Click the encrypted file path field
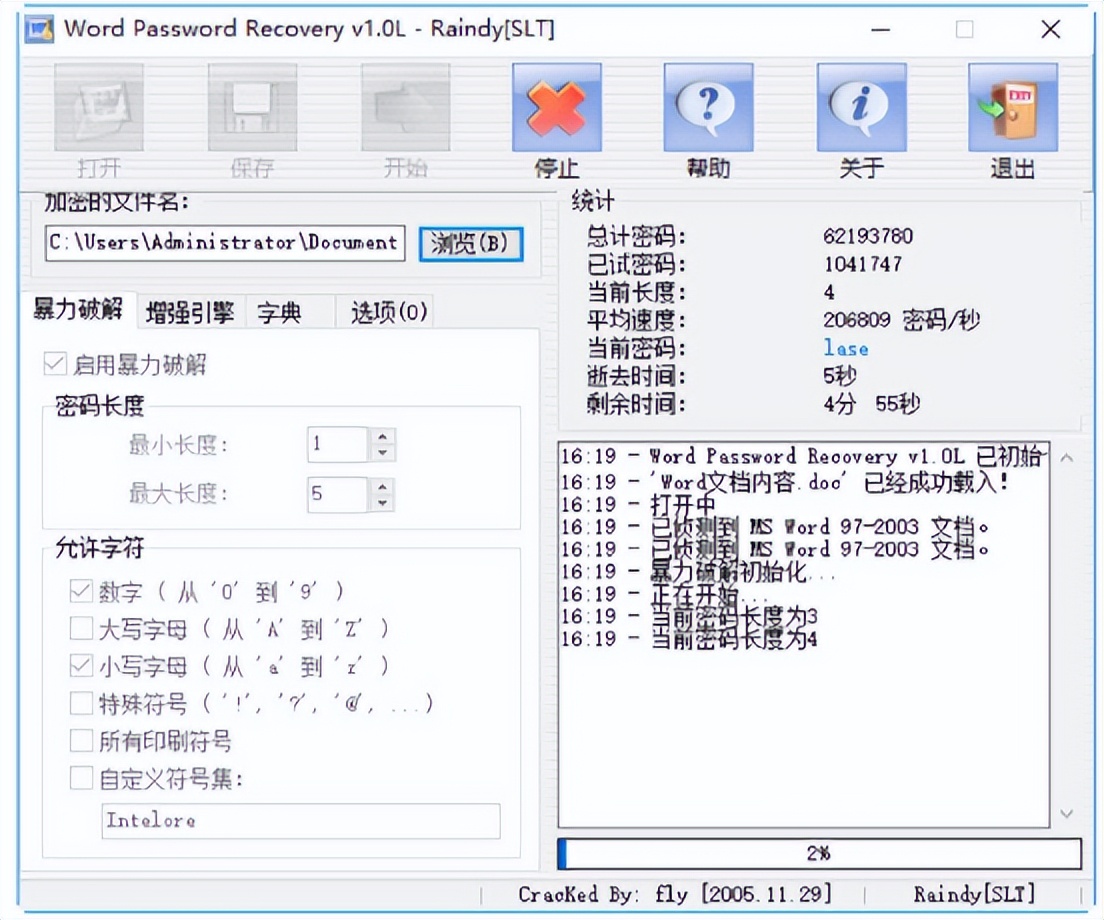Screen dimensions: 1104x920 pyautogui.click(x=225, y=243)
